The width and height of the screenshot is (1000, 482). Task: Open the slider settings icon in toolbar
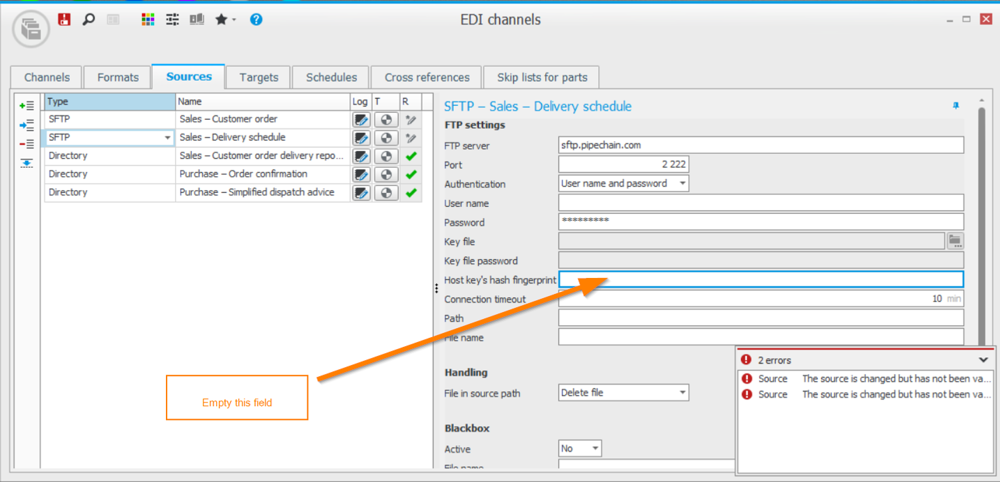click(172, 20)
